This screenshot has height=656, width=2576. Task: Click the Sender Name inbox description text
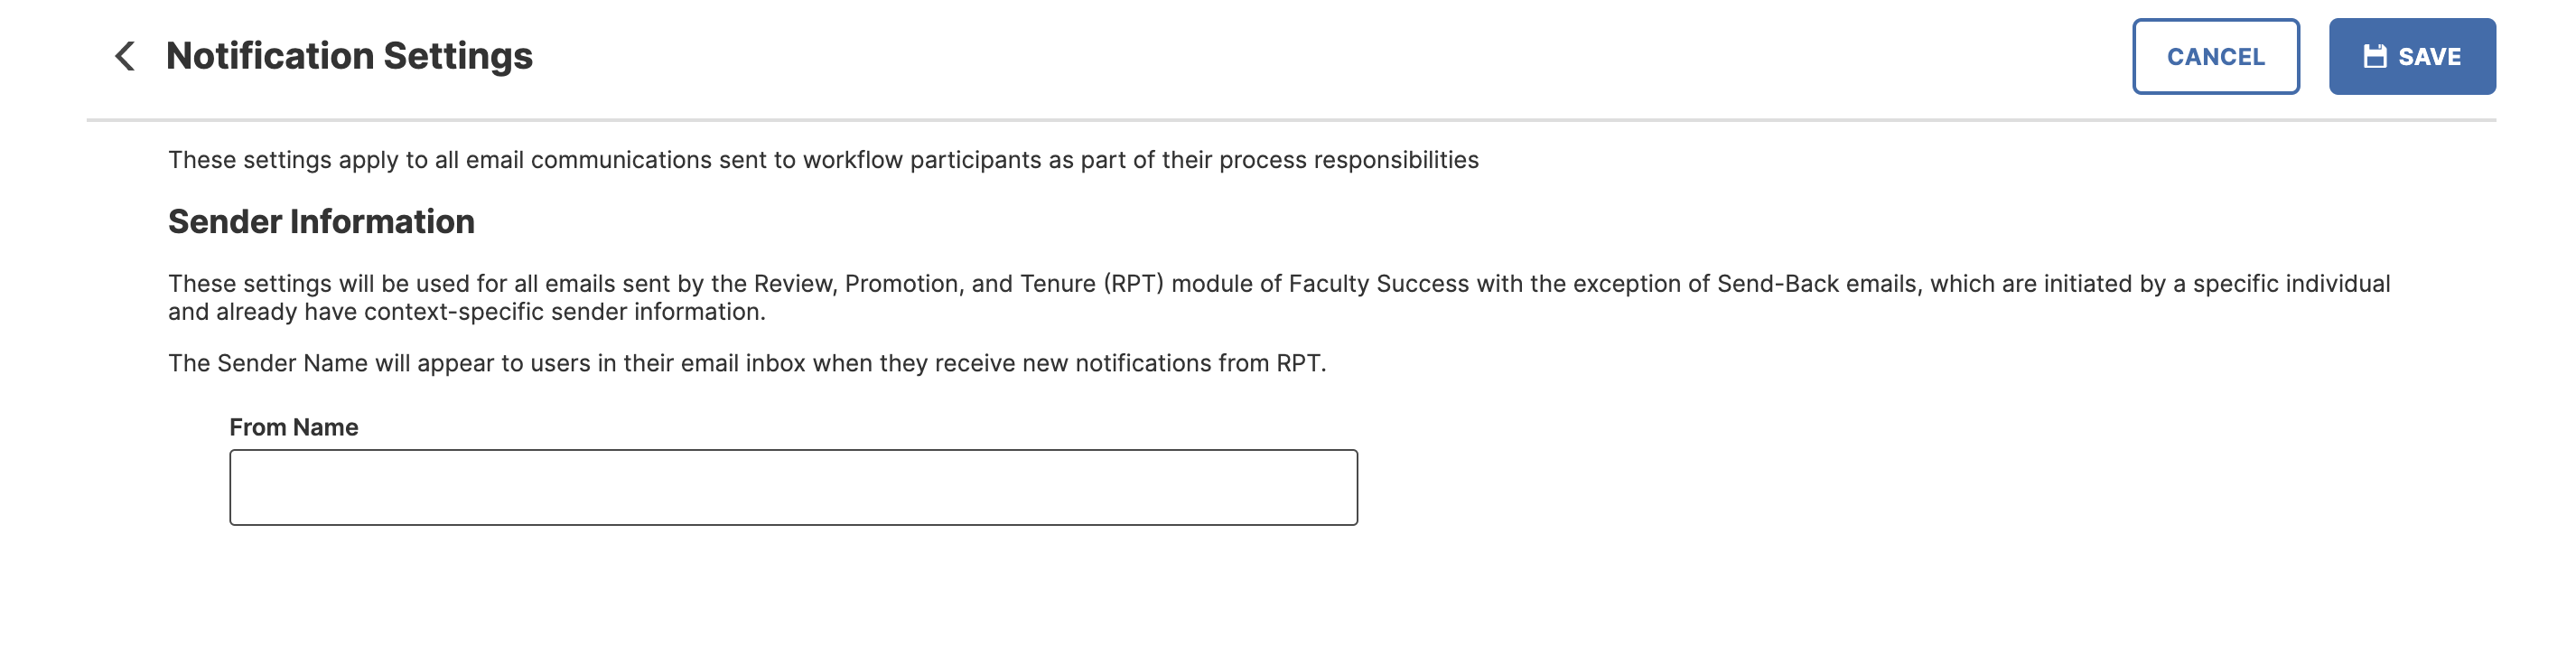click(747, 363)
